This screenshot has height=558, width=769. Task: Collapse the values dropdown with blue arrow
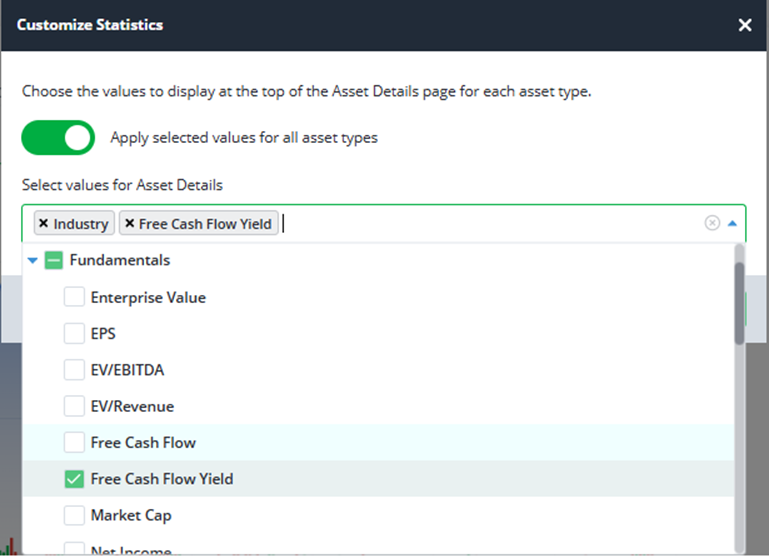[732, 224]
